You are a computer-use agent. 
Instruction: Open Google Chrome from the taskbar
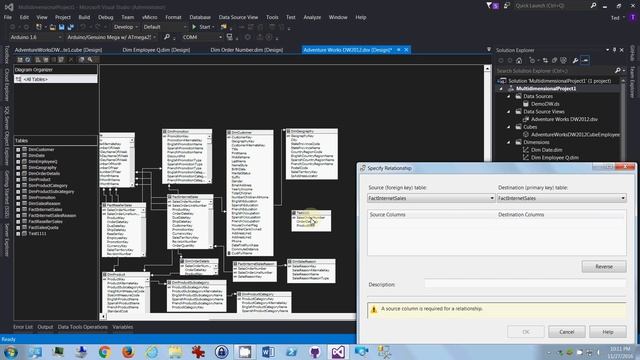(x=104, y=352)
